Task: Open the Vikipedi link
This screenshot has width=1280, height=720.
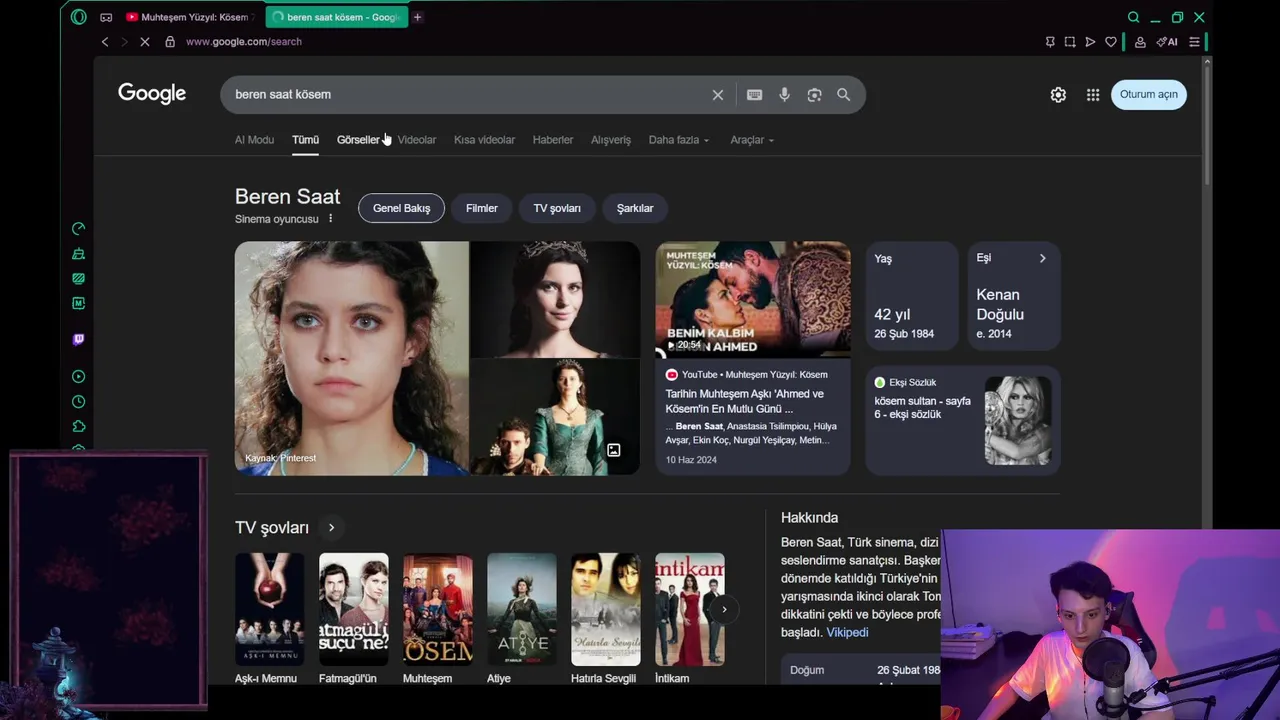Action: click(847, 632)
